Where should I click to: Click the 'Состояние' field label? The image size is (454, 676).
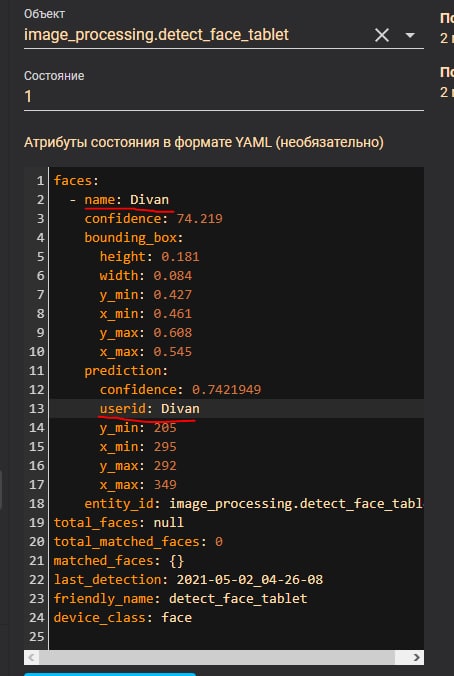pyautogui.click(x=54, y=76)
